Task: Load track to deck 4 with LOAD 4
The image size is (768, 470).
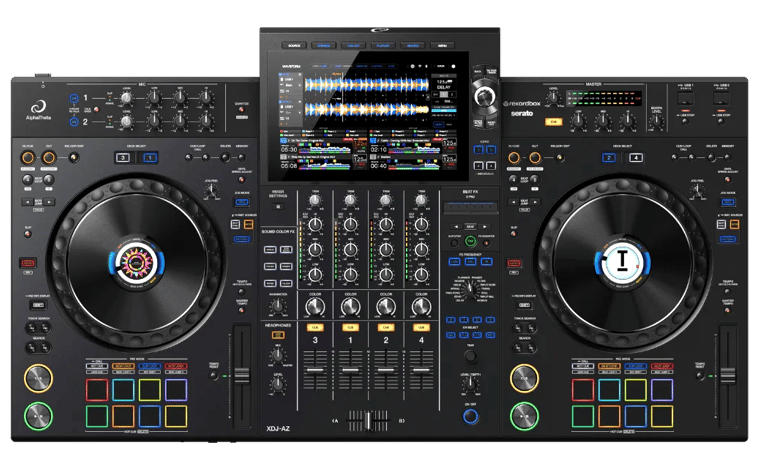Action: 491,166
